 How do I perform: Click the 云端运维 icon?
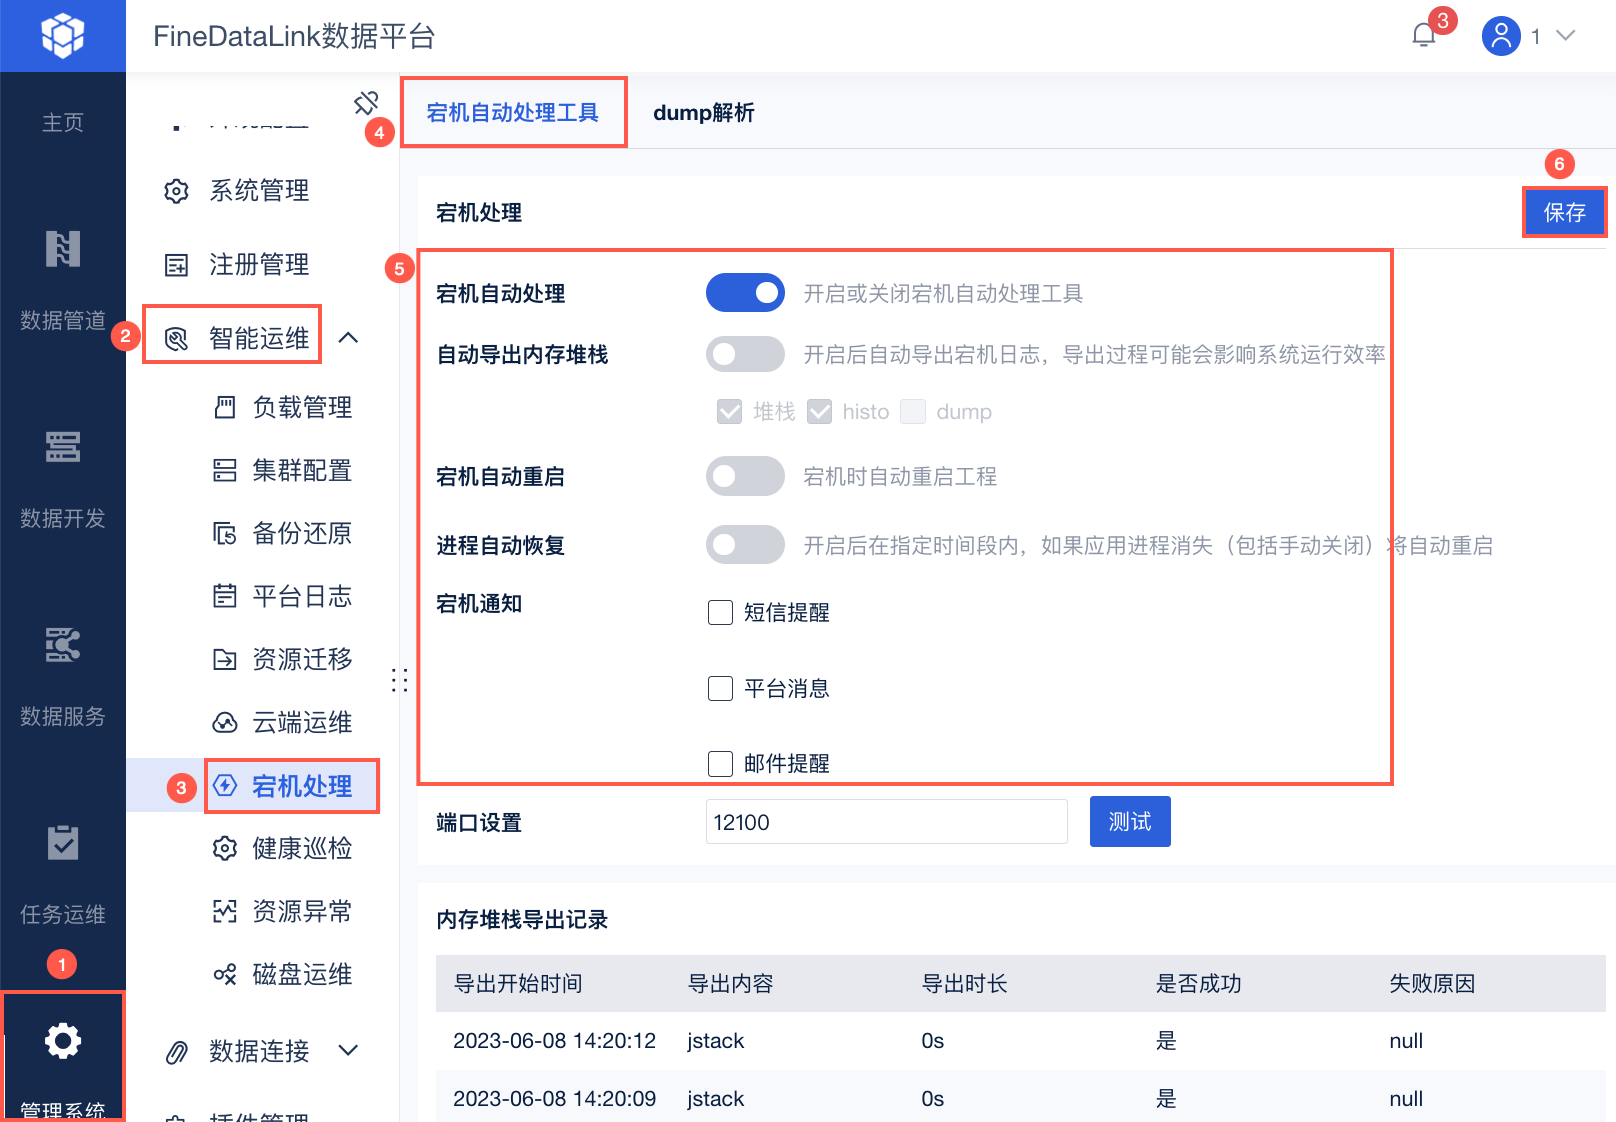[225, 722]
